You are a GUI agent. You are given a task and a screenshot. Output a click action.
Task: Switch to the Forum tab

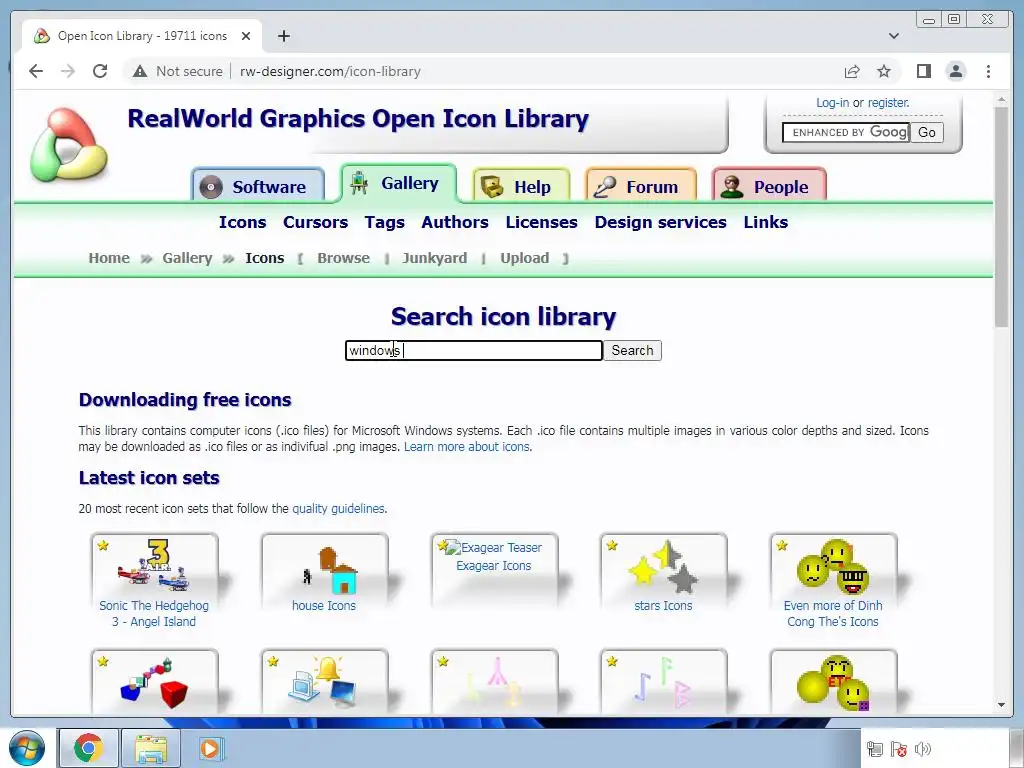pos(641,186)
